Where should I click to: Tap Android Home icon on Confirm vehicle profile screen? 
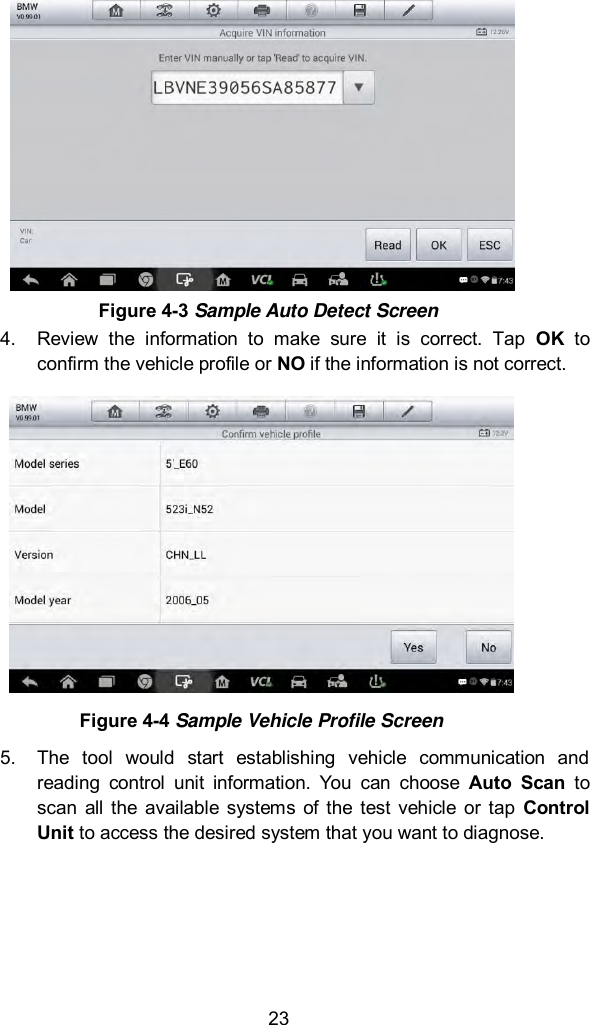(x=68, y=682)
